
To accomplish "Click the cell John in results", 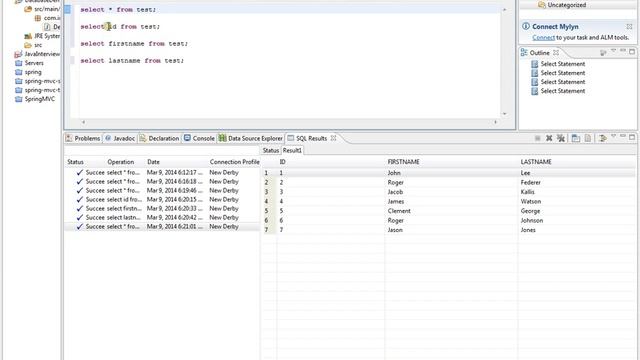I will 394,173.
